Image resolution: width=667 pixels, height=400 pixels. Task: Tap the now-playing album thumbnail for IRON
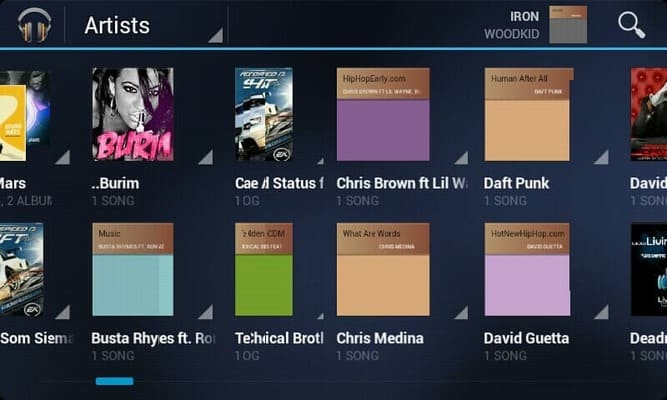pos(568,24)
